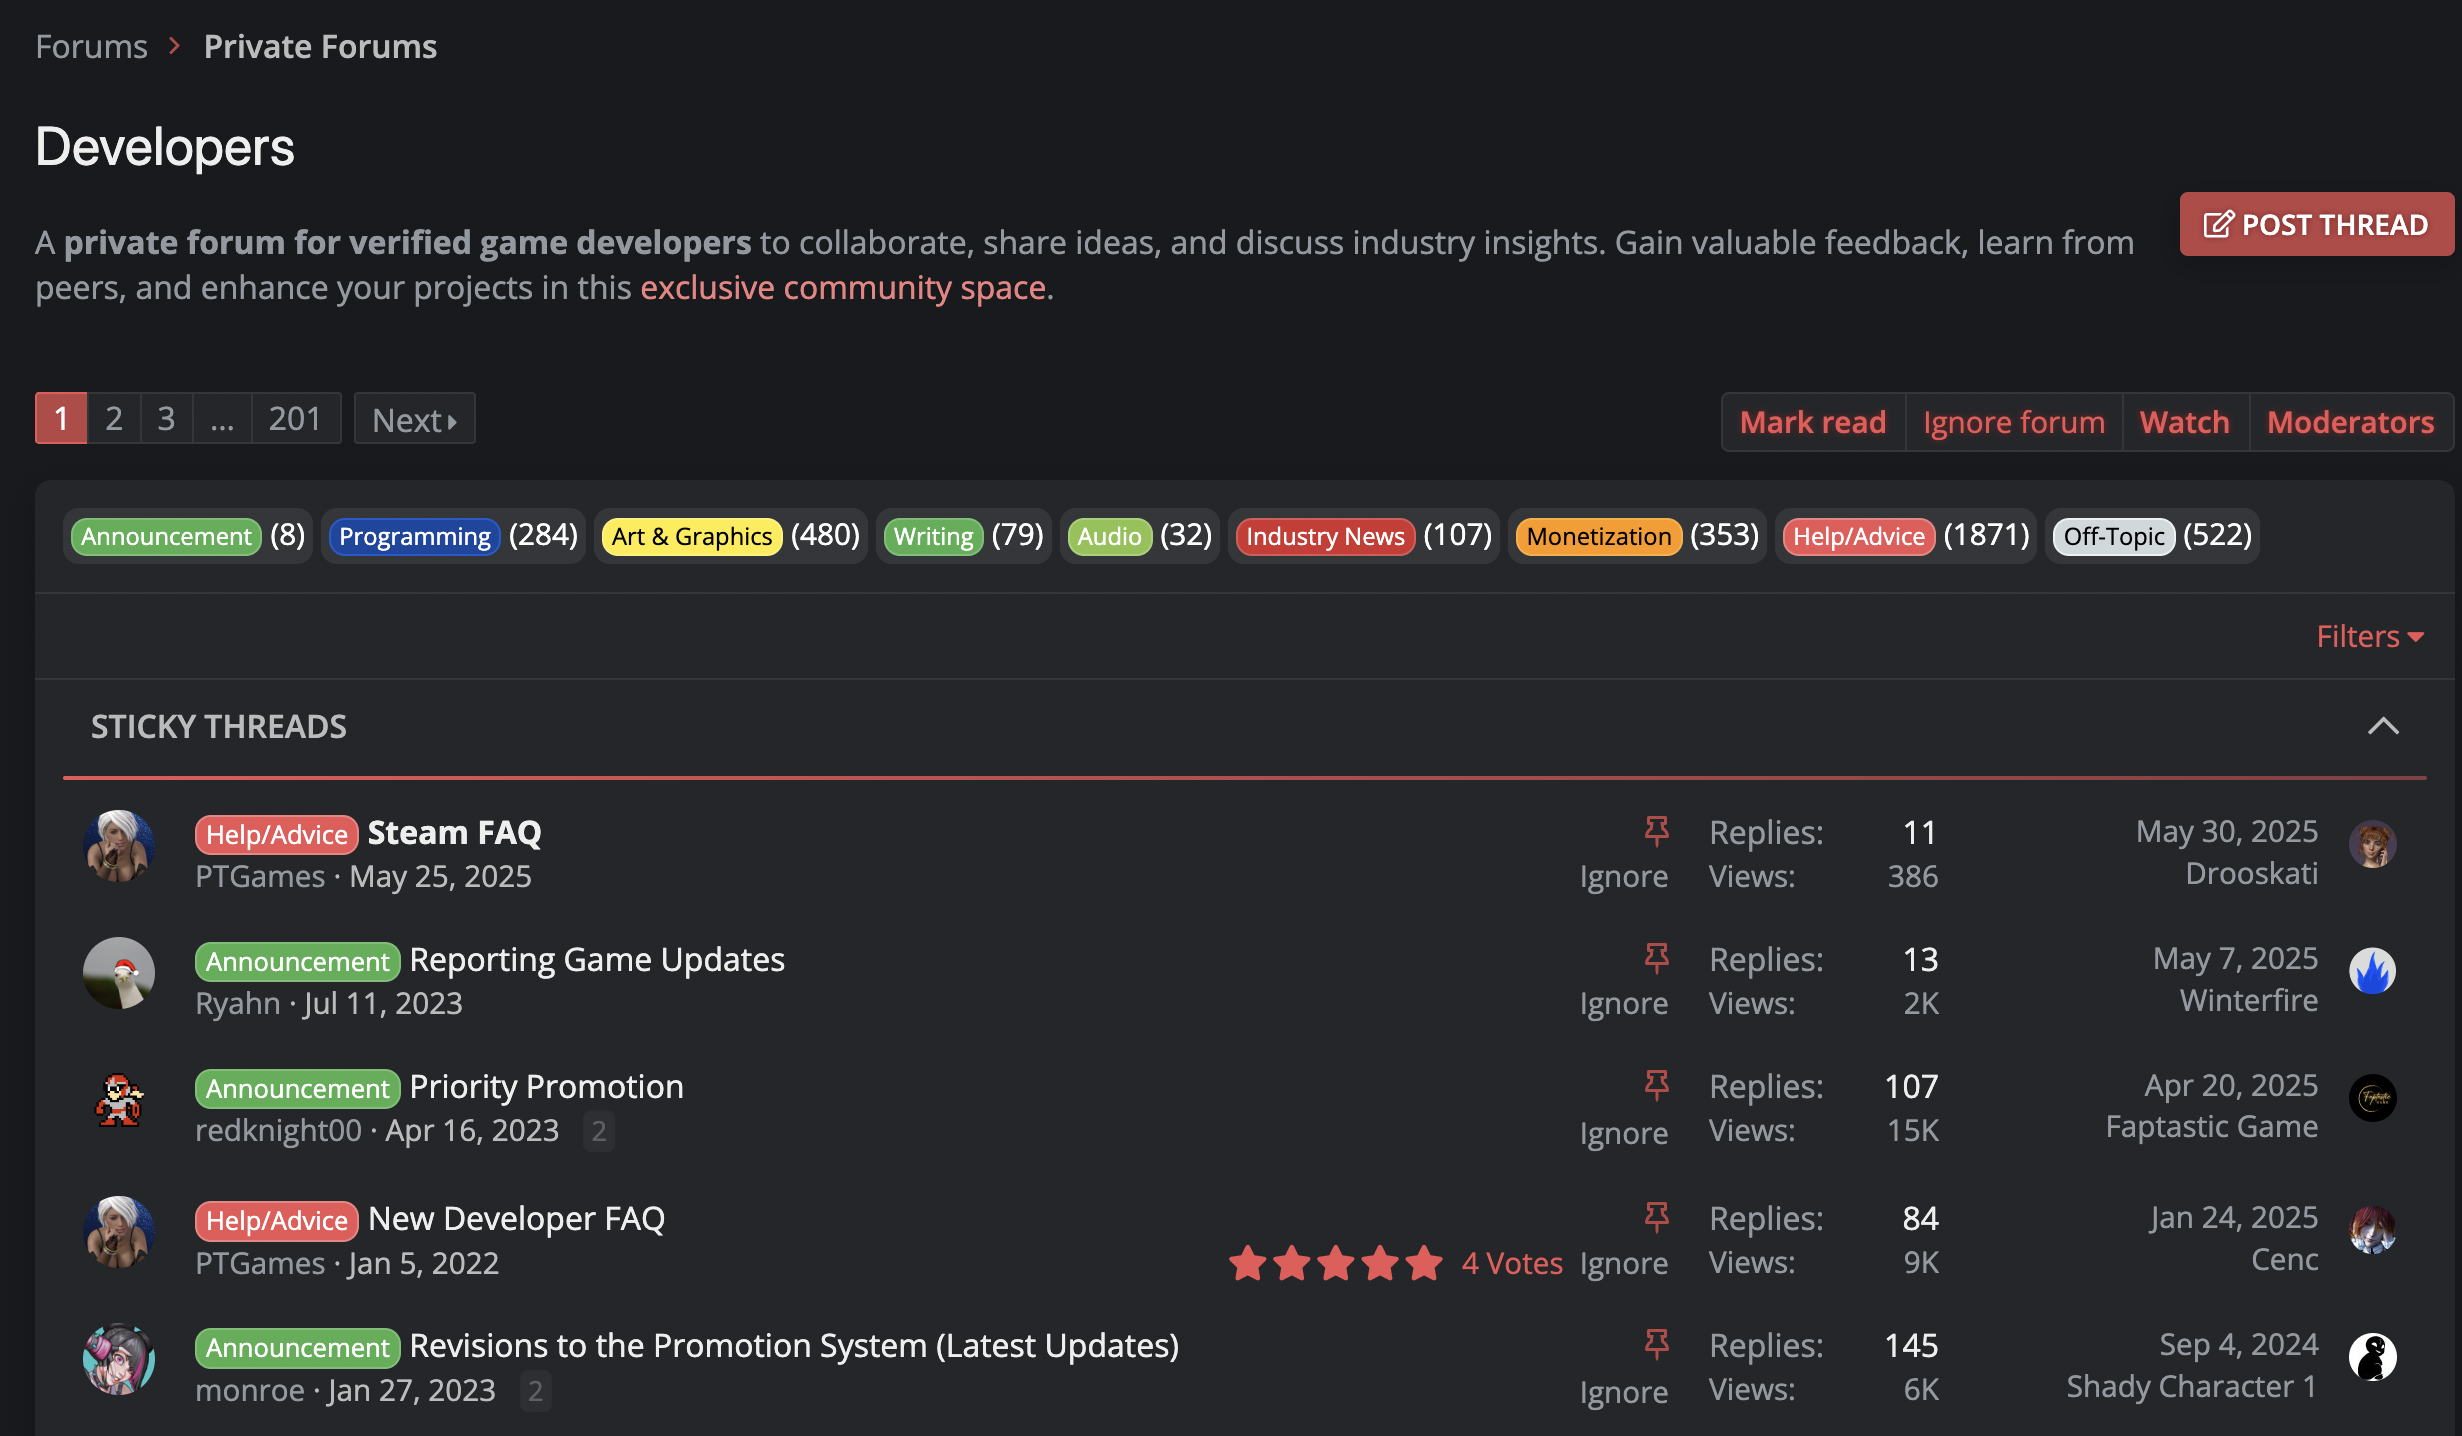
Task: Go to page 3
Action: coord(166,418)
